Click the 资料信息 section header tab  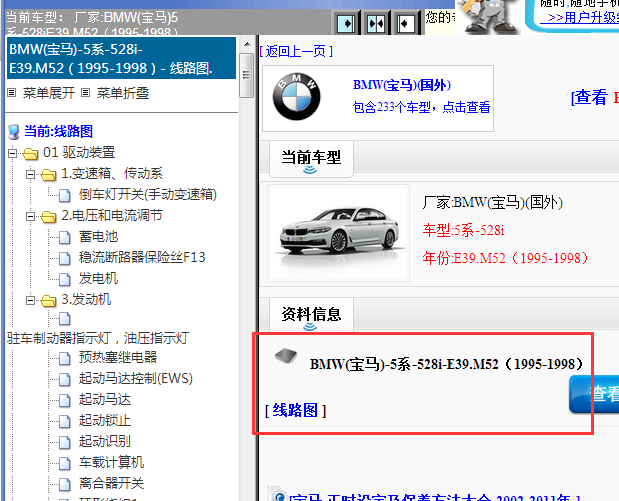311,315
